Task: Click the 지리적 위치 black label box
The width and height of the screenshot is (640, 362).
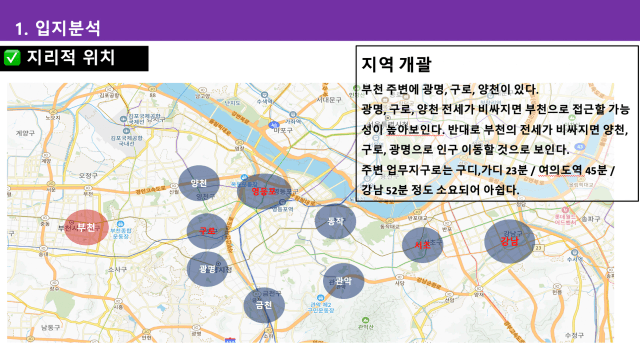Action: 74,58
